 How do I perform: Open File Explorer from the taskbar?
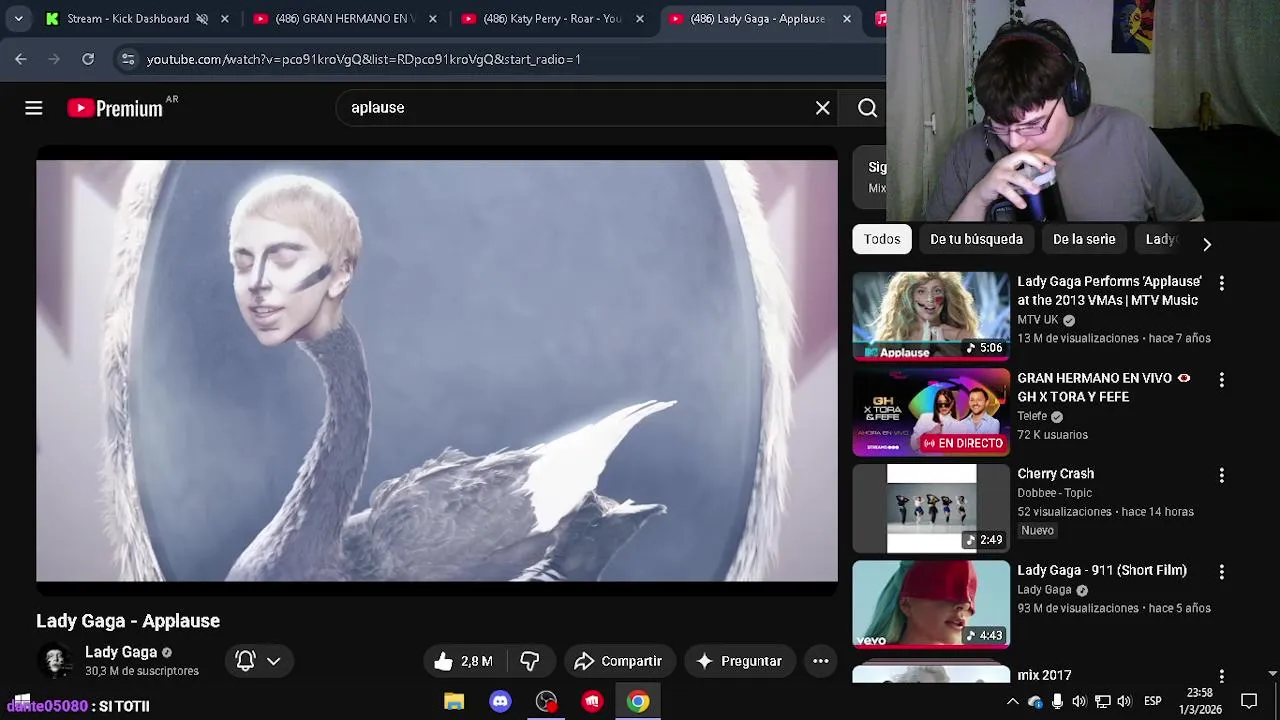[454, 701]
